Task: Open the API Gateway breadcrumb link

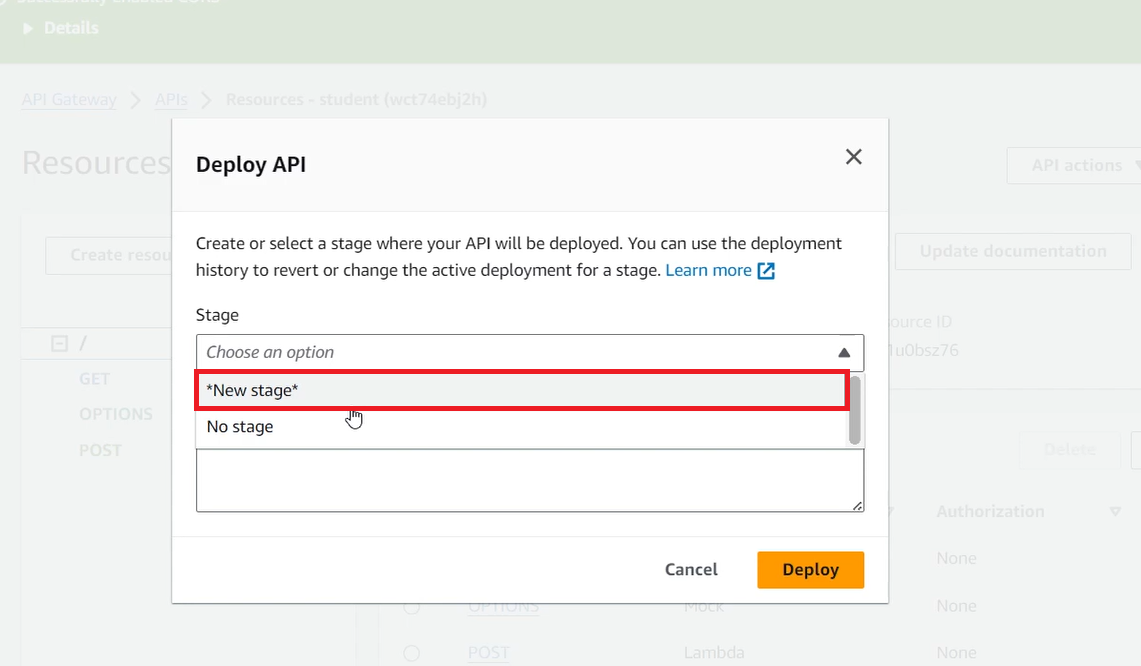Action: tap(68, 99)
